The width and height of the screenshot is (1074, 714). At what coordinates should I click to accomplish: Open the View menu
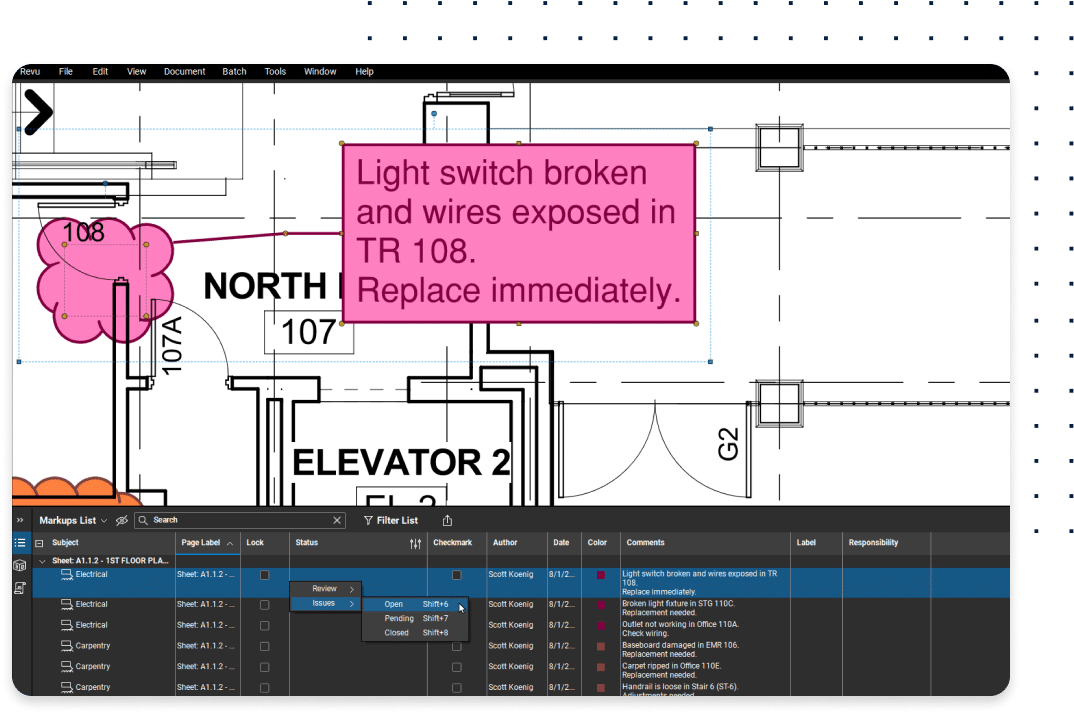[x=136, y=71]
